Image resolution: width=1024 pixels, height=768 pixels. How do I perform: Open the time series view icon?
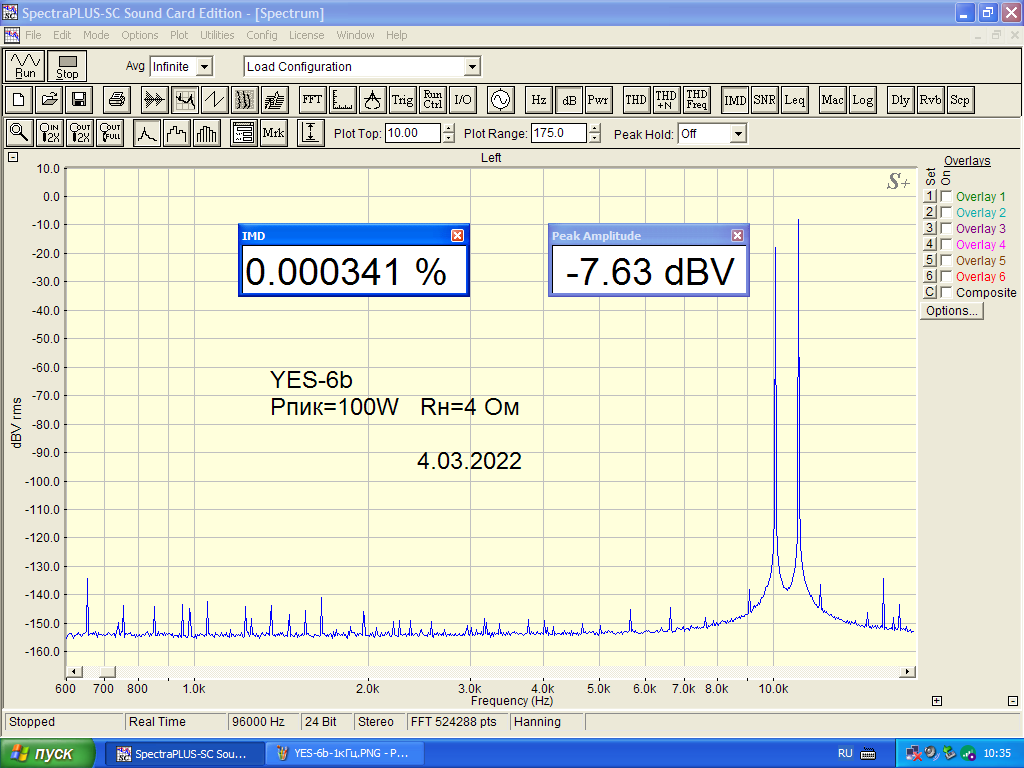pos(155,100)
